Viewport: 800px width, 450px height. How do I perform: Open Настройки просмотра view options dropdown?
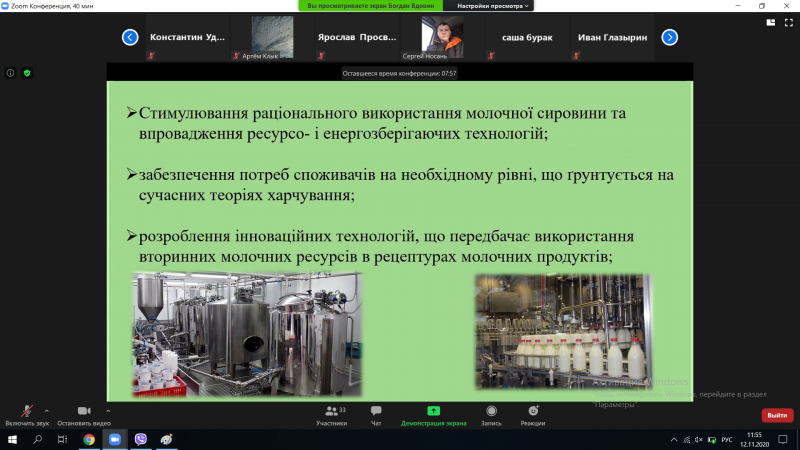[492, 6]
